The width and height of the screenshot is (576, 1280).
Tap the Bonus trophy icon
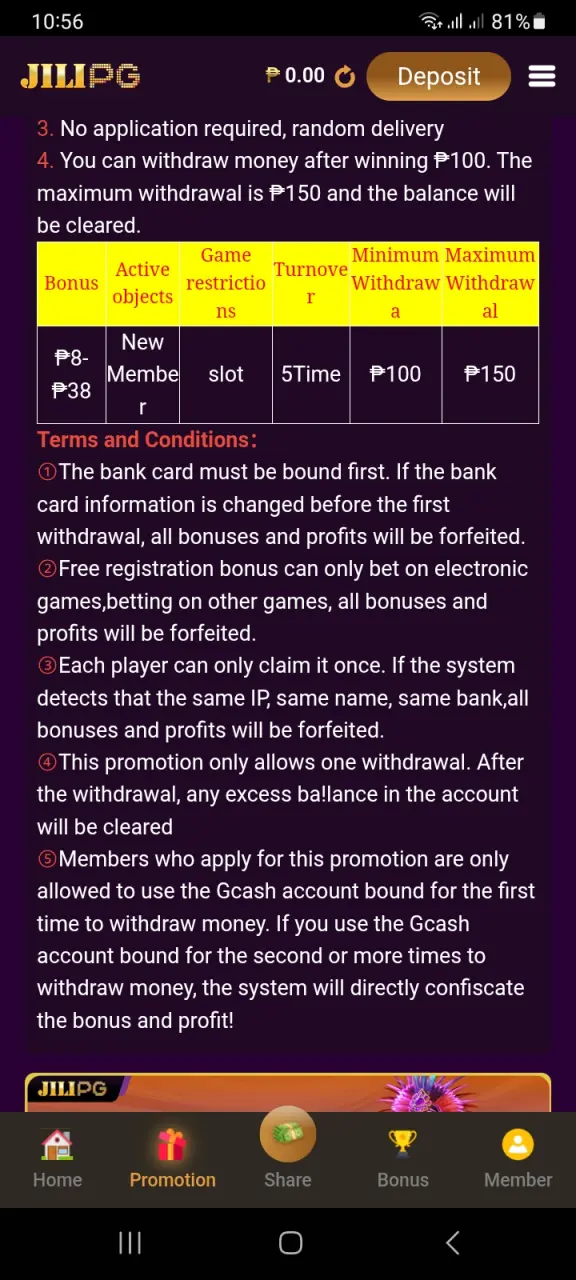(x=403, y=1145)
